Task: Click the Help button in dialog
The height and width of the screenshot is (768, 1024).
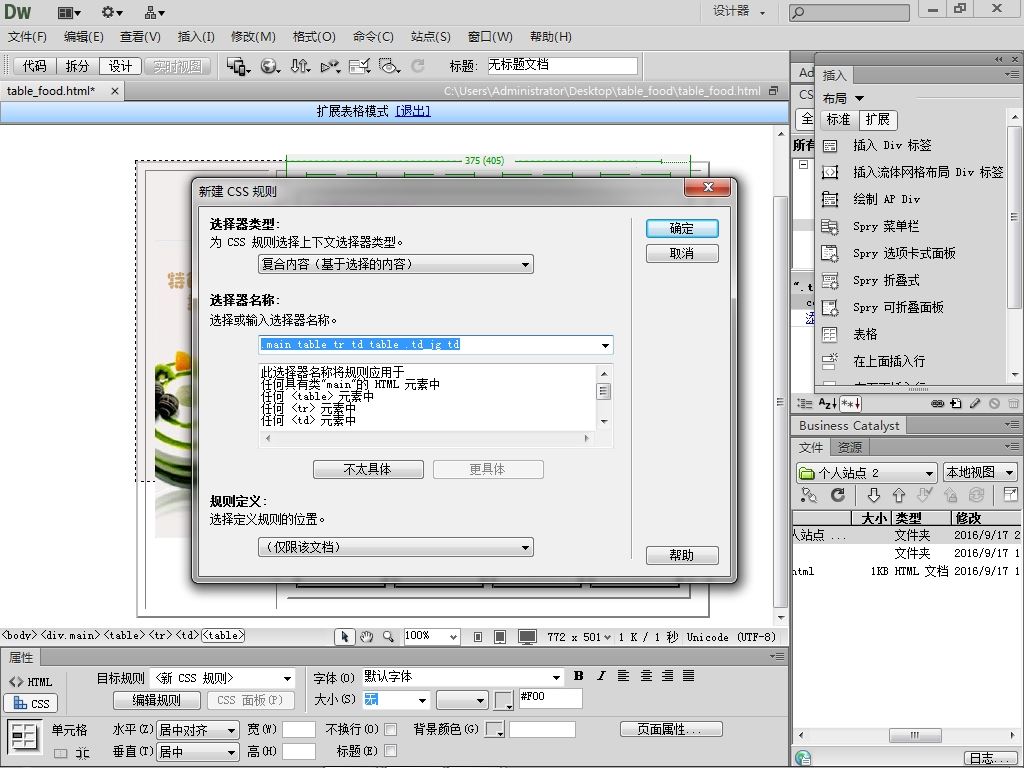Action: 682,555
